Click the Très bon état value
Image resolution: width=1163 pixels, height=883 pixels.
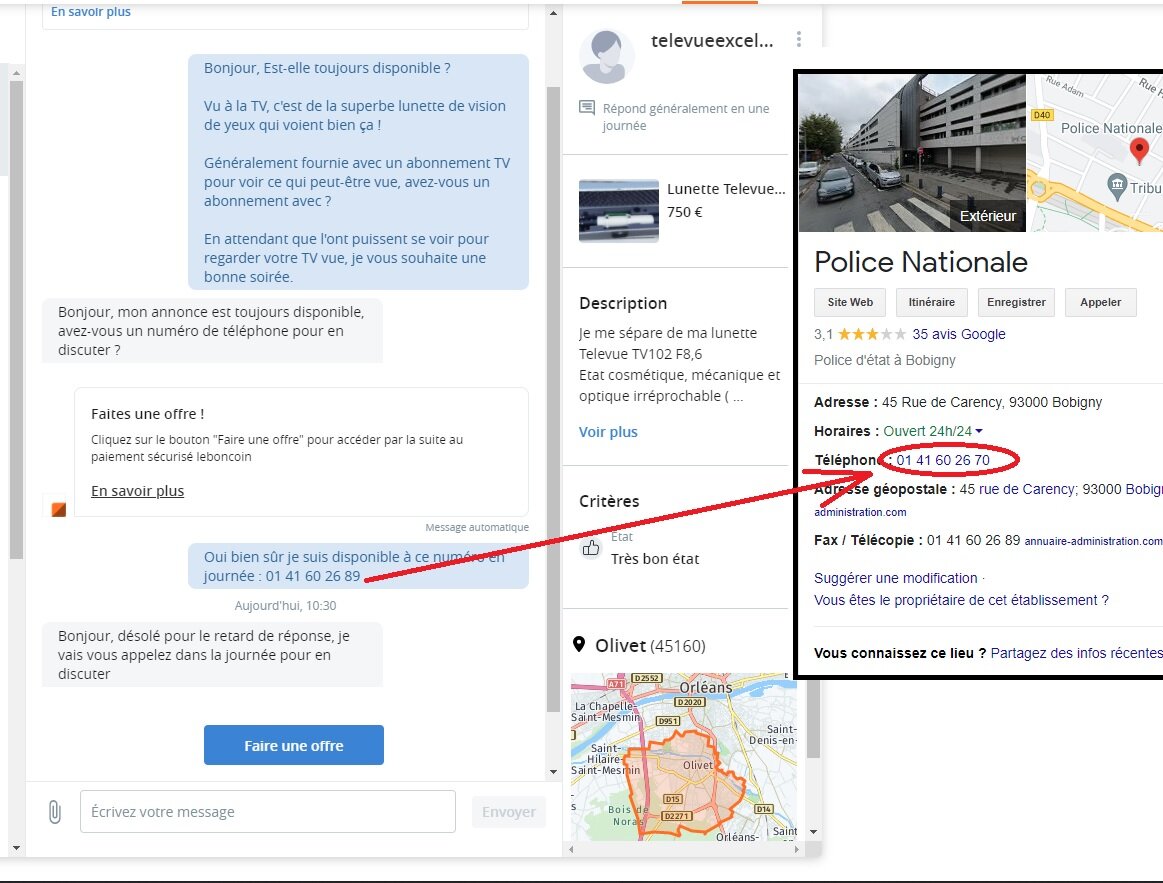655,559
